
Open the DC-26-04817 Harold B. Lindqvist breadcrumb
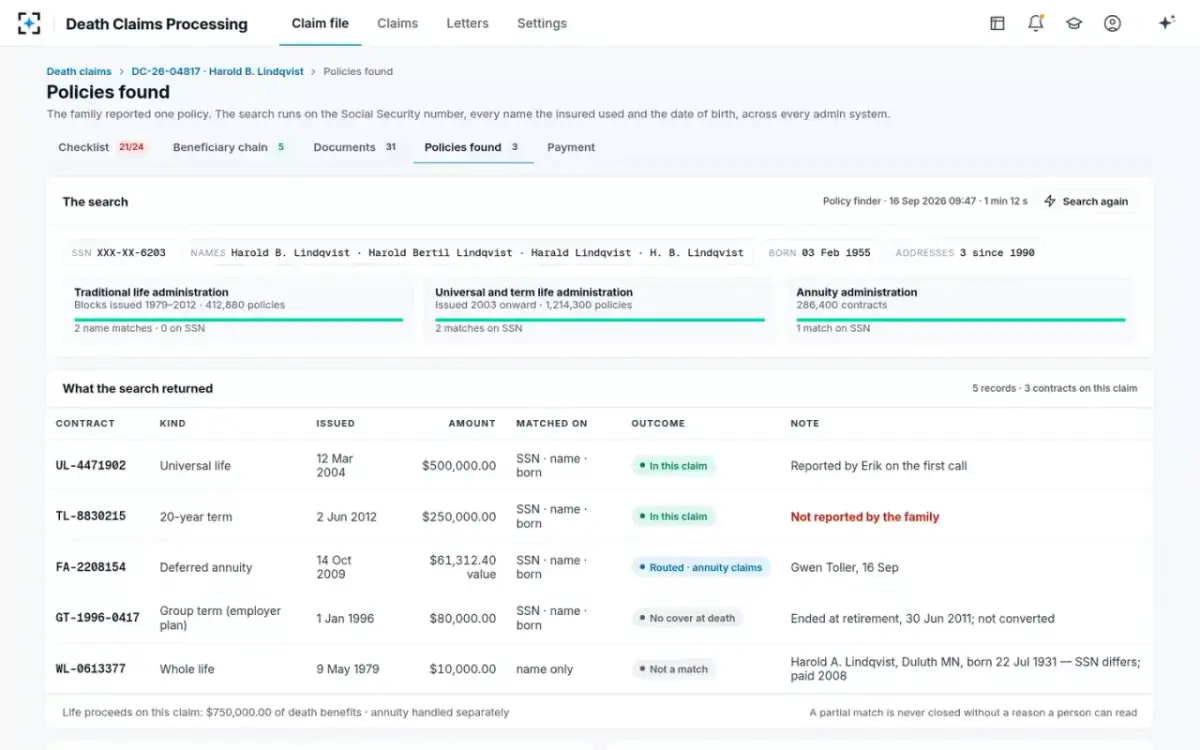(218, 72)
